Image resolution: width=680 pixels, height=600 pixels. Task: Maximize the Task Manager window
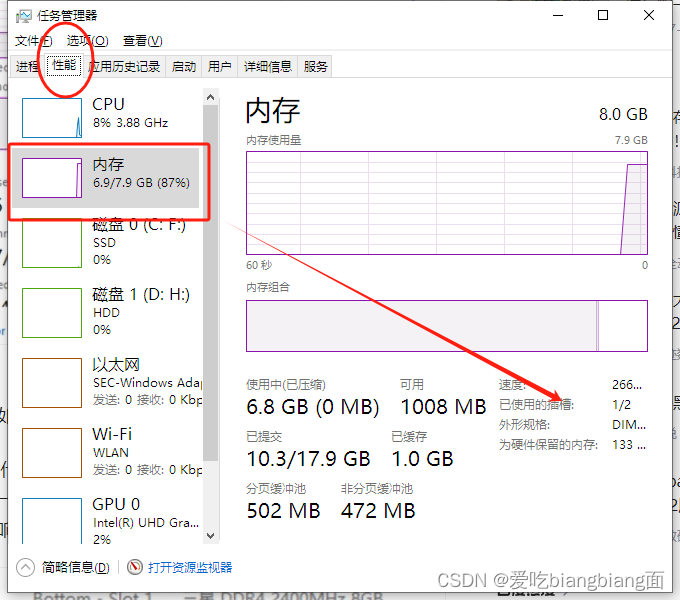coord(603,16)
